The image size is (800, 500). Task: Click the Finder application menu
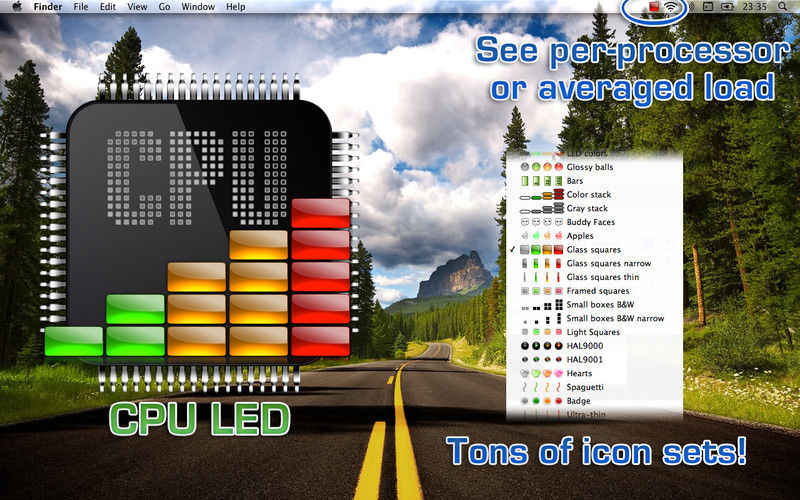tap(48, 7)
